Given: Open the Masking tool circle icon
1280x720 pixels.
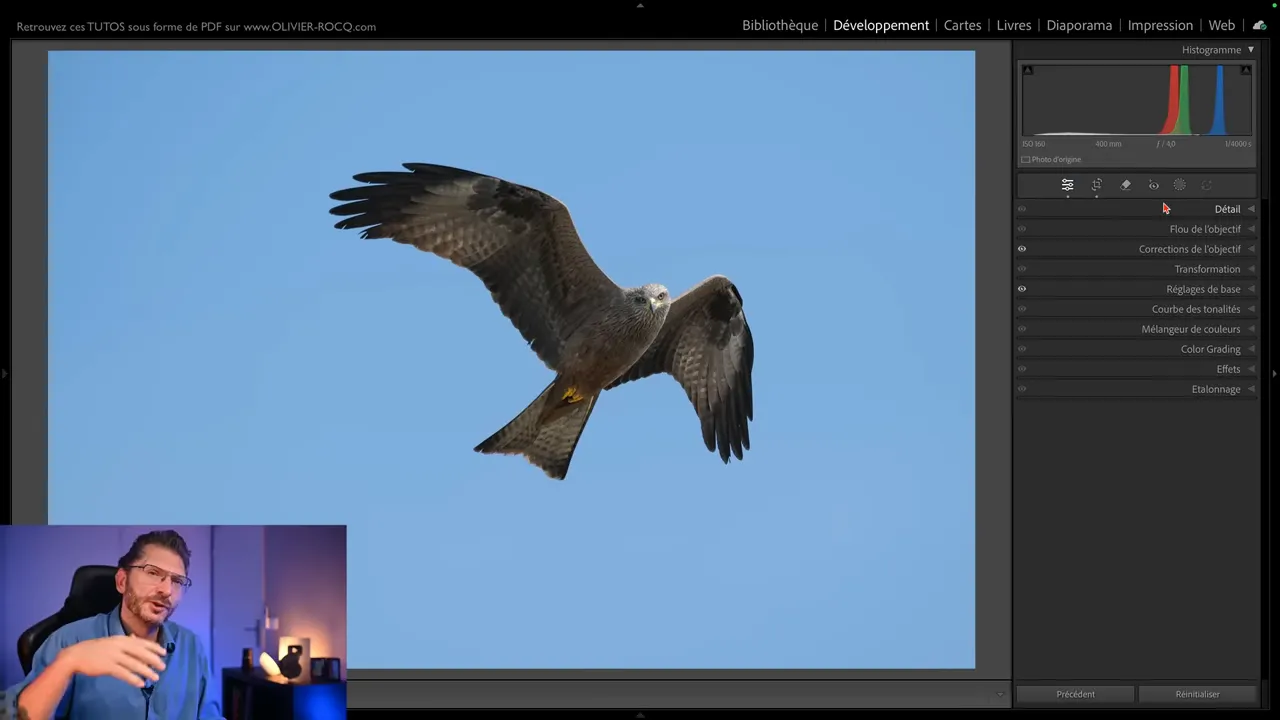Looking at the screenshot, I should click(1180, 185).
